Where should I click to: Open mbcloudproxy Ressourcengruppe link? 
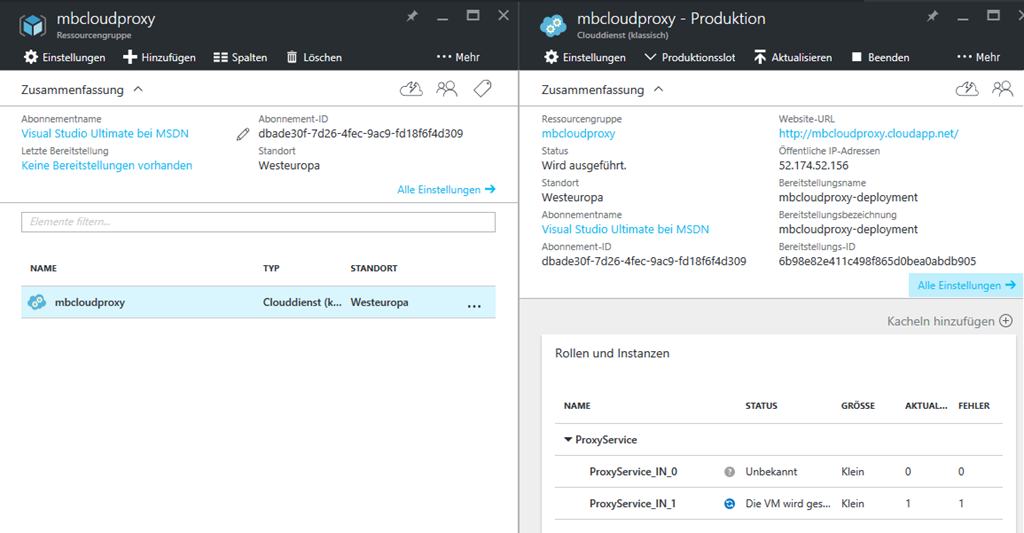tap(579, 133)
